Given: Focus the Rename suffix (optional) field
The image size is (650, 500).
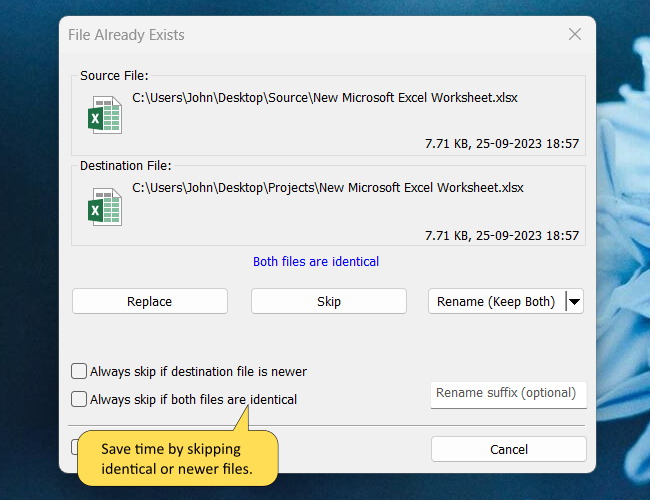Looking at the screenshot, I should (508, 394).
